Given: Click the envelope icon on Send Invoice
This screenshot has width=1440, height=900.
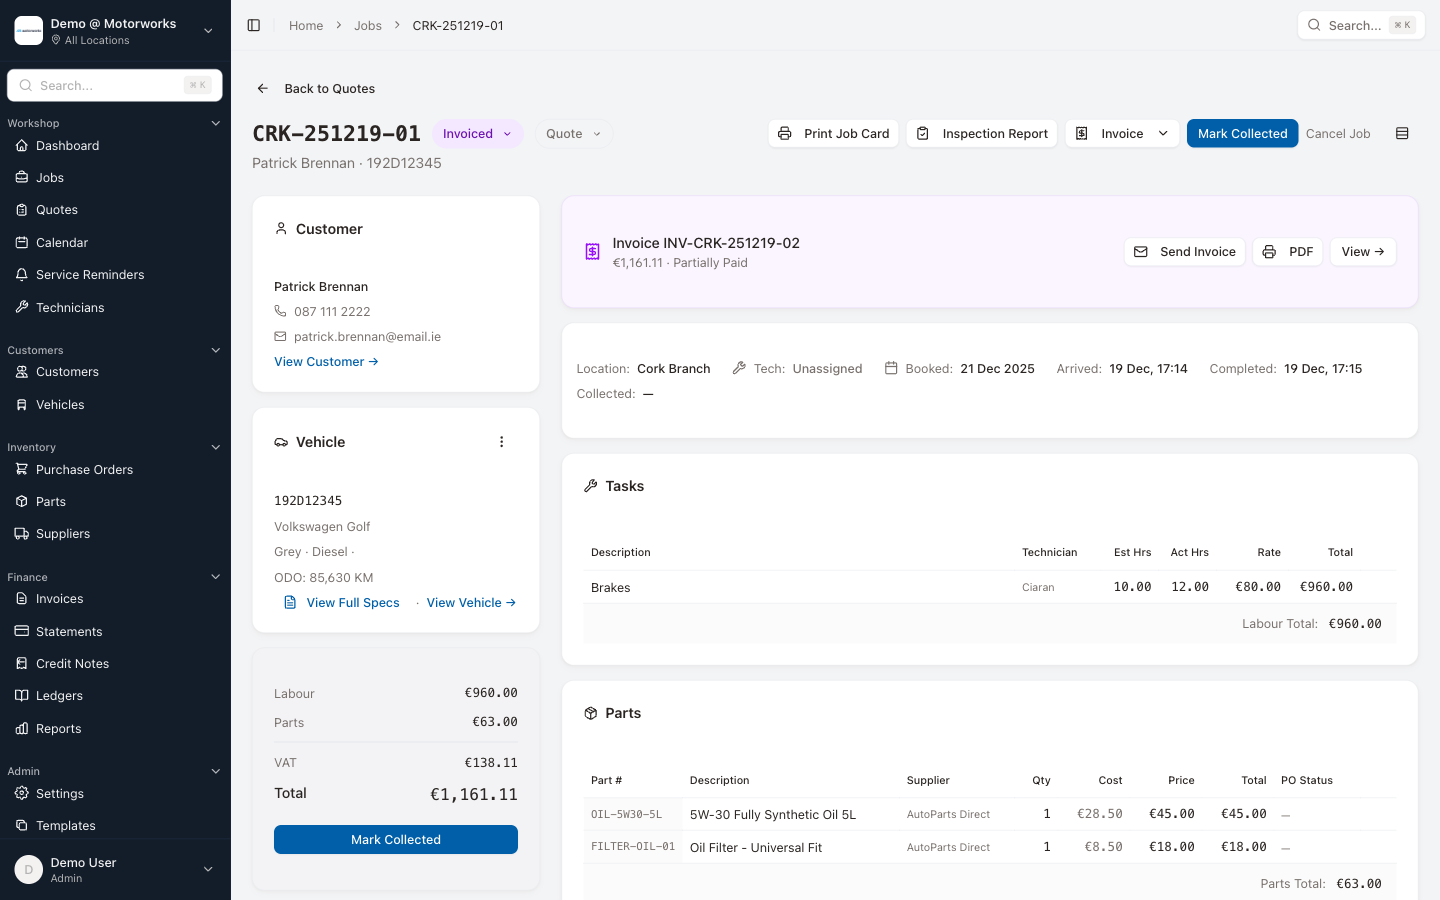Looking at the screenshot, I should (x=1141, y=252).
